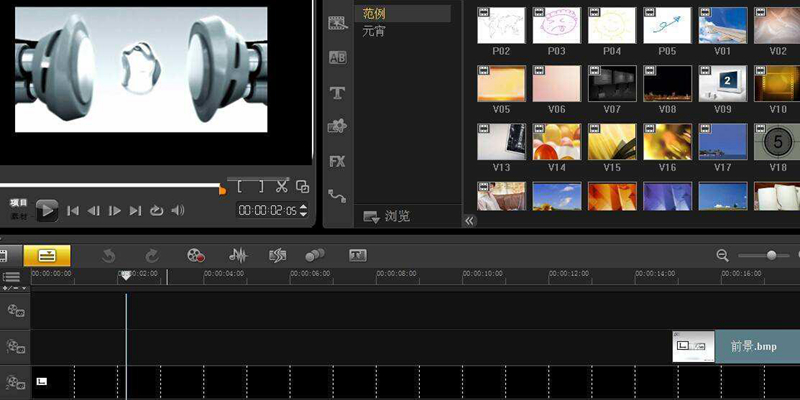This screenshot has width=800, height=400.
Task: Adjust the timecode stepper arrows
Action: click(x=302, y=211)
